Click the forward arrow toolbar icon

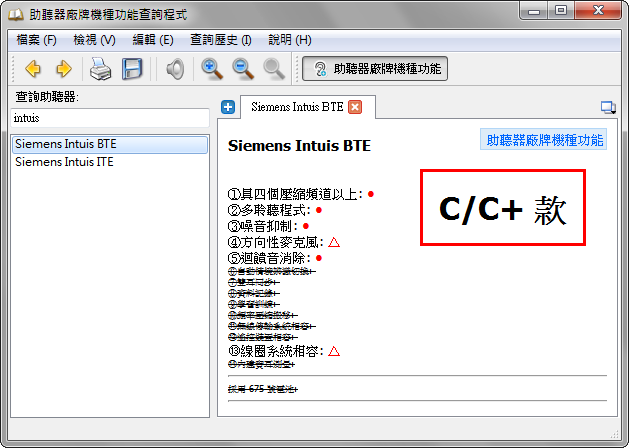[x=63, y=69]
